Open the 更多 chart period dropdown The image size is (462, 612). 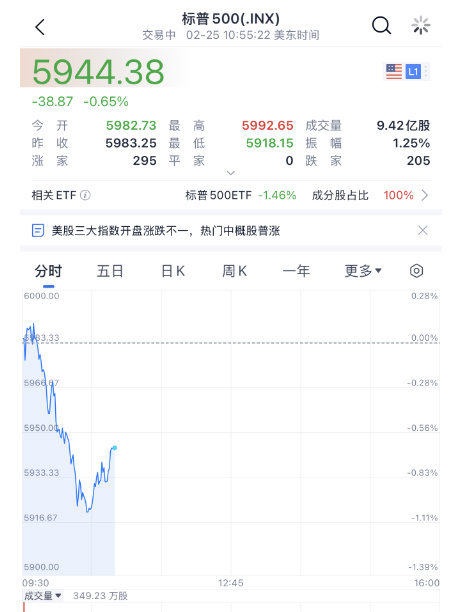363,270
